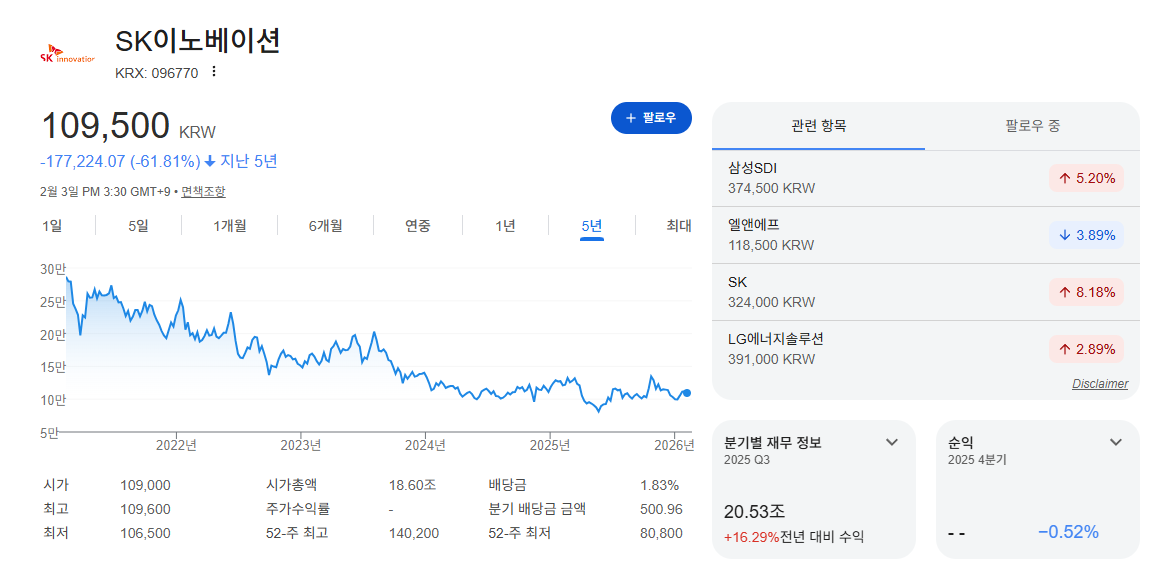Open the Disclaimer link in related panel
The height and width of the screenshot is (570, 1163).
coord(1100,384)
